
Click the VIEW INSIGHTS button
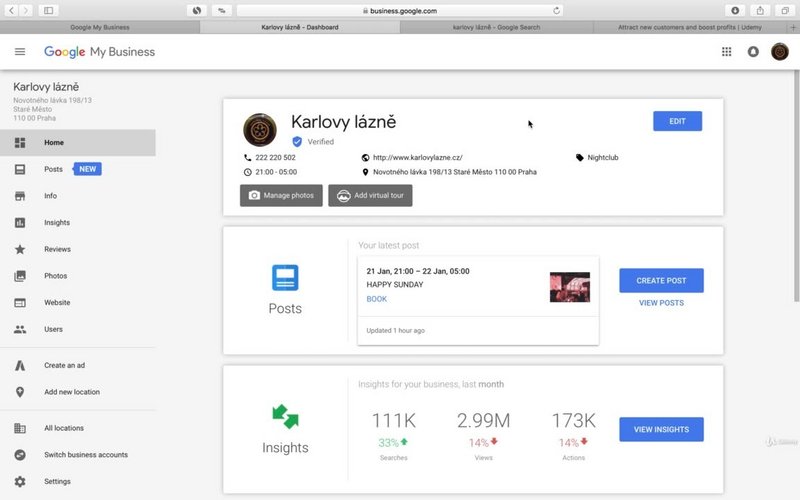[x=661, y=430]
